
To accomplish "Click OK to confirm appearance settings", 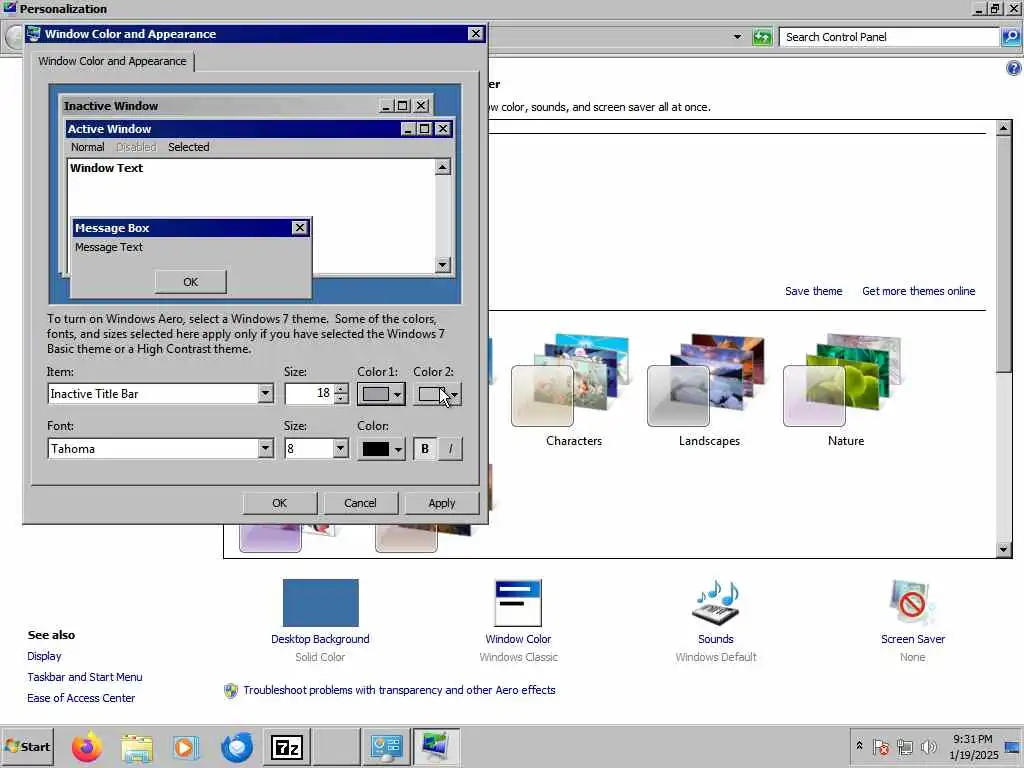I will point(280,503).
